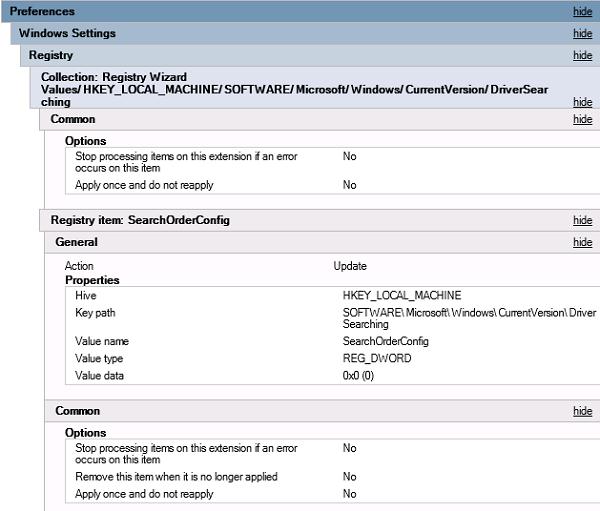
Task: Click the General heading title
Action: point(76,242)
